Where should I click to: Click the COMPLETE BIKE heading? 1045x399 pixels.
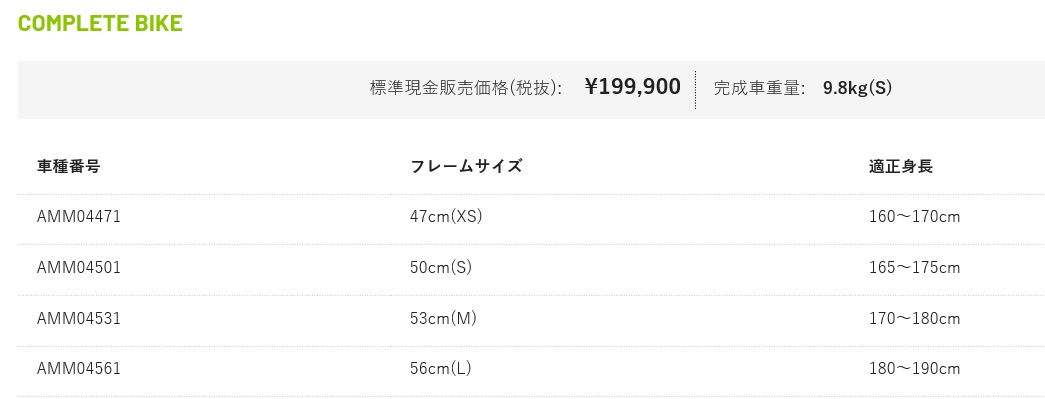[x=100, y=23]
